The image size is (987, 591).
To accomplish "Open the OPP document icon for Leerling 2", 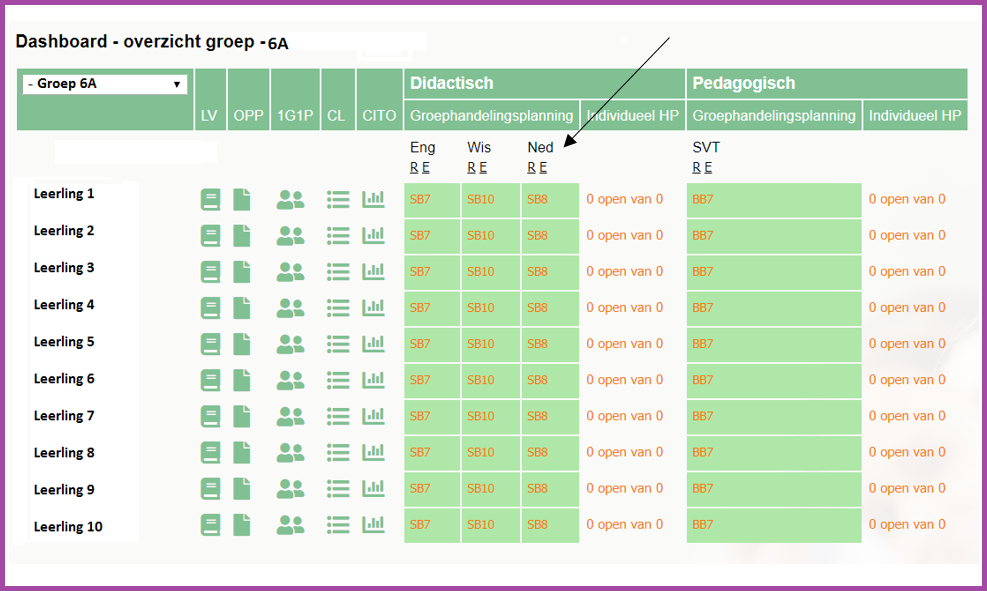I will [242, 236].
